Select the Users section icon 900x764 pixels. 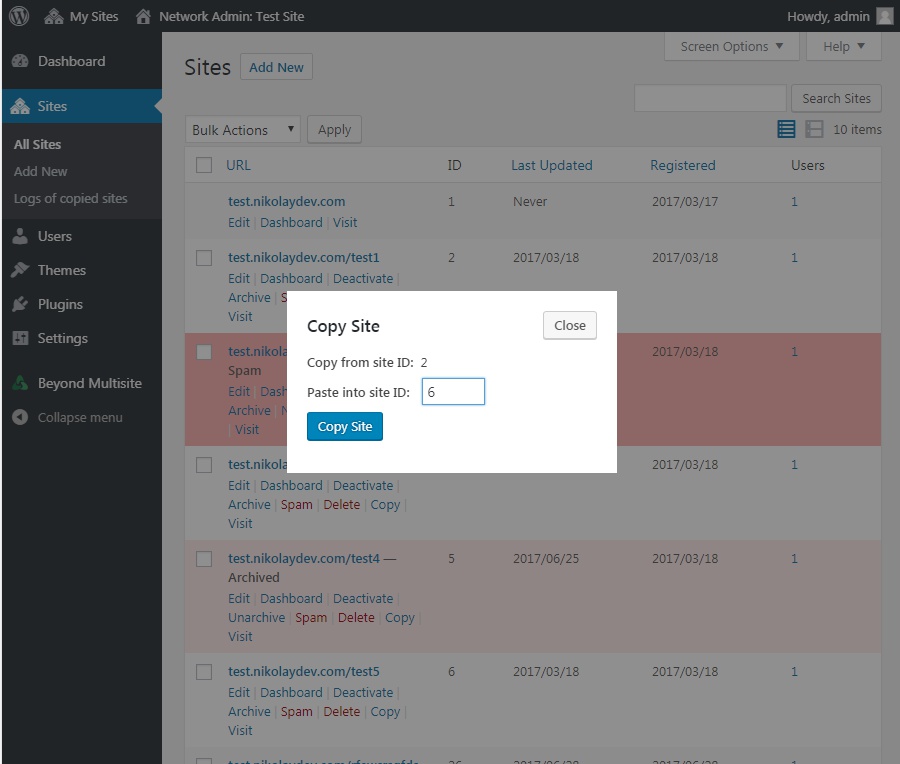tap(22, 236)
